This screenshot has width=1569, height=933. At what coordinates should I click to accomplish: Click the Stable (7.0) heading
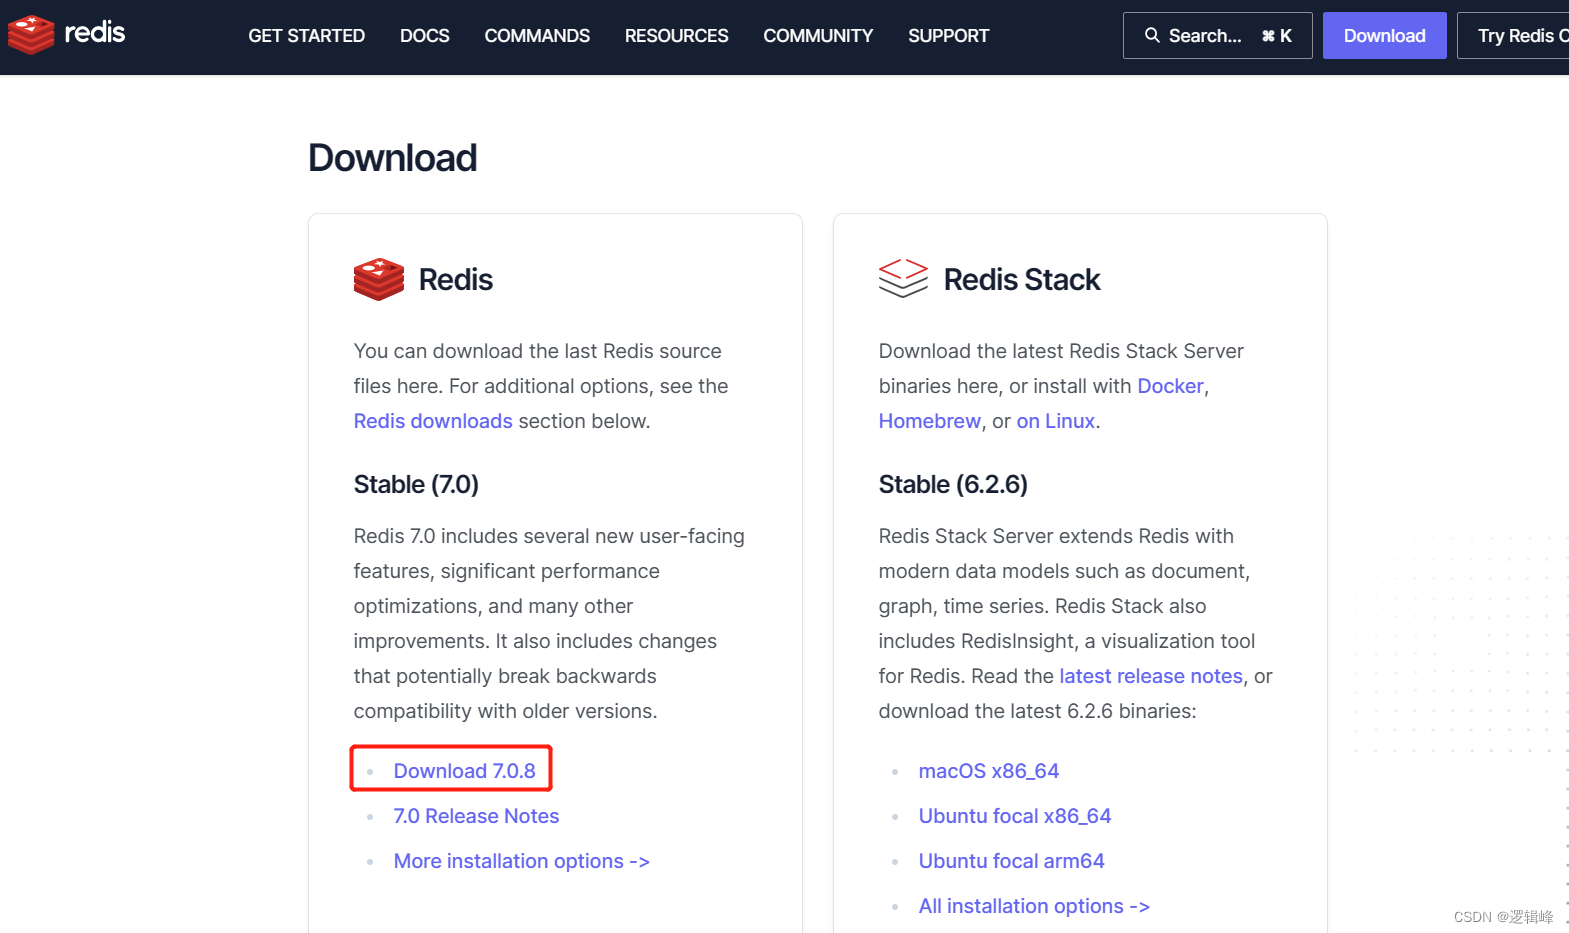click(x=416, y=484)
